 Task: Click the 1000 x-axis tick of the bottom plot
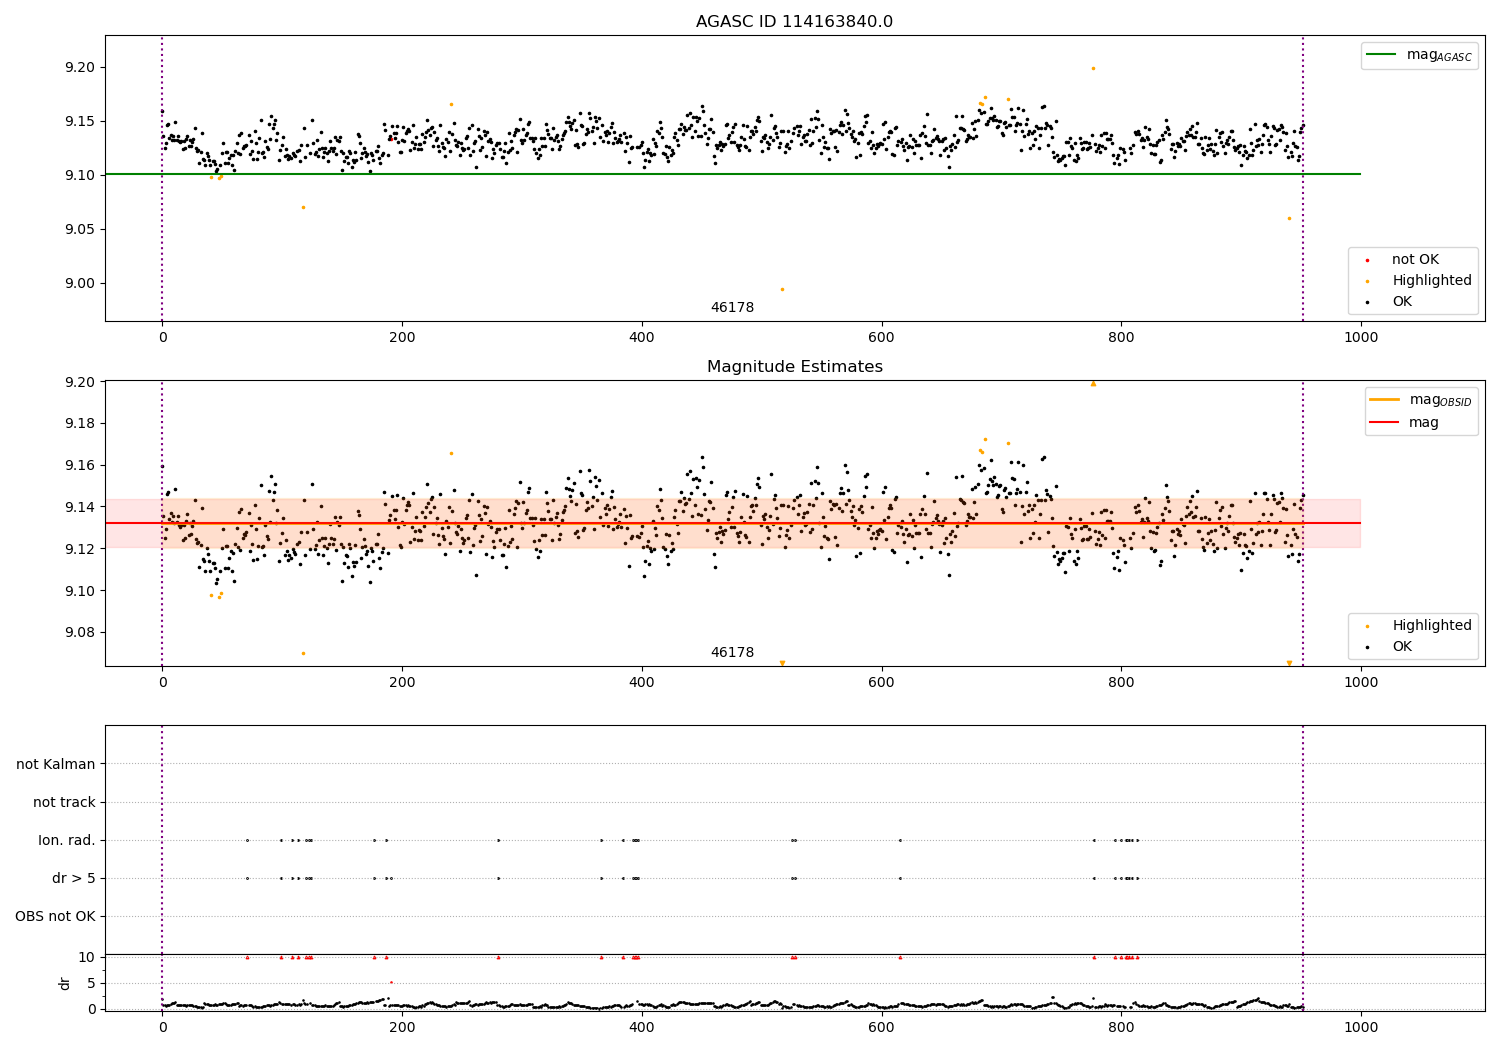click(x=1361, y=1027)
